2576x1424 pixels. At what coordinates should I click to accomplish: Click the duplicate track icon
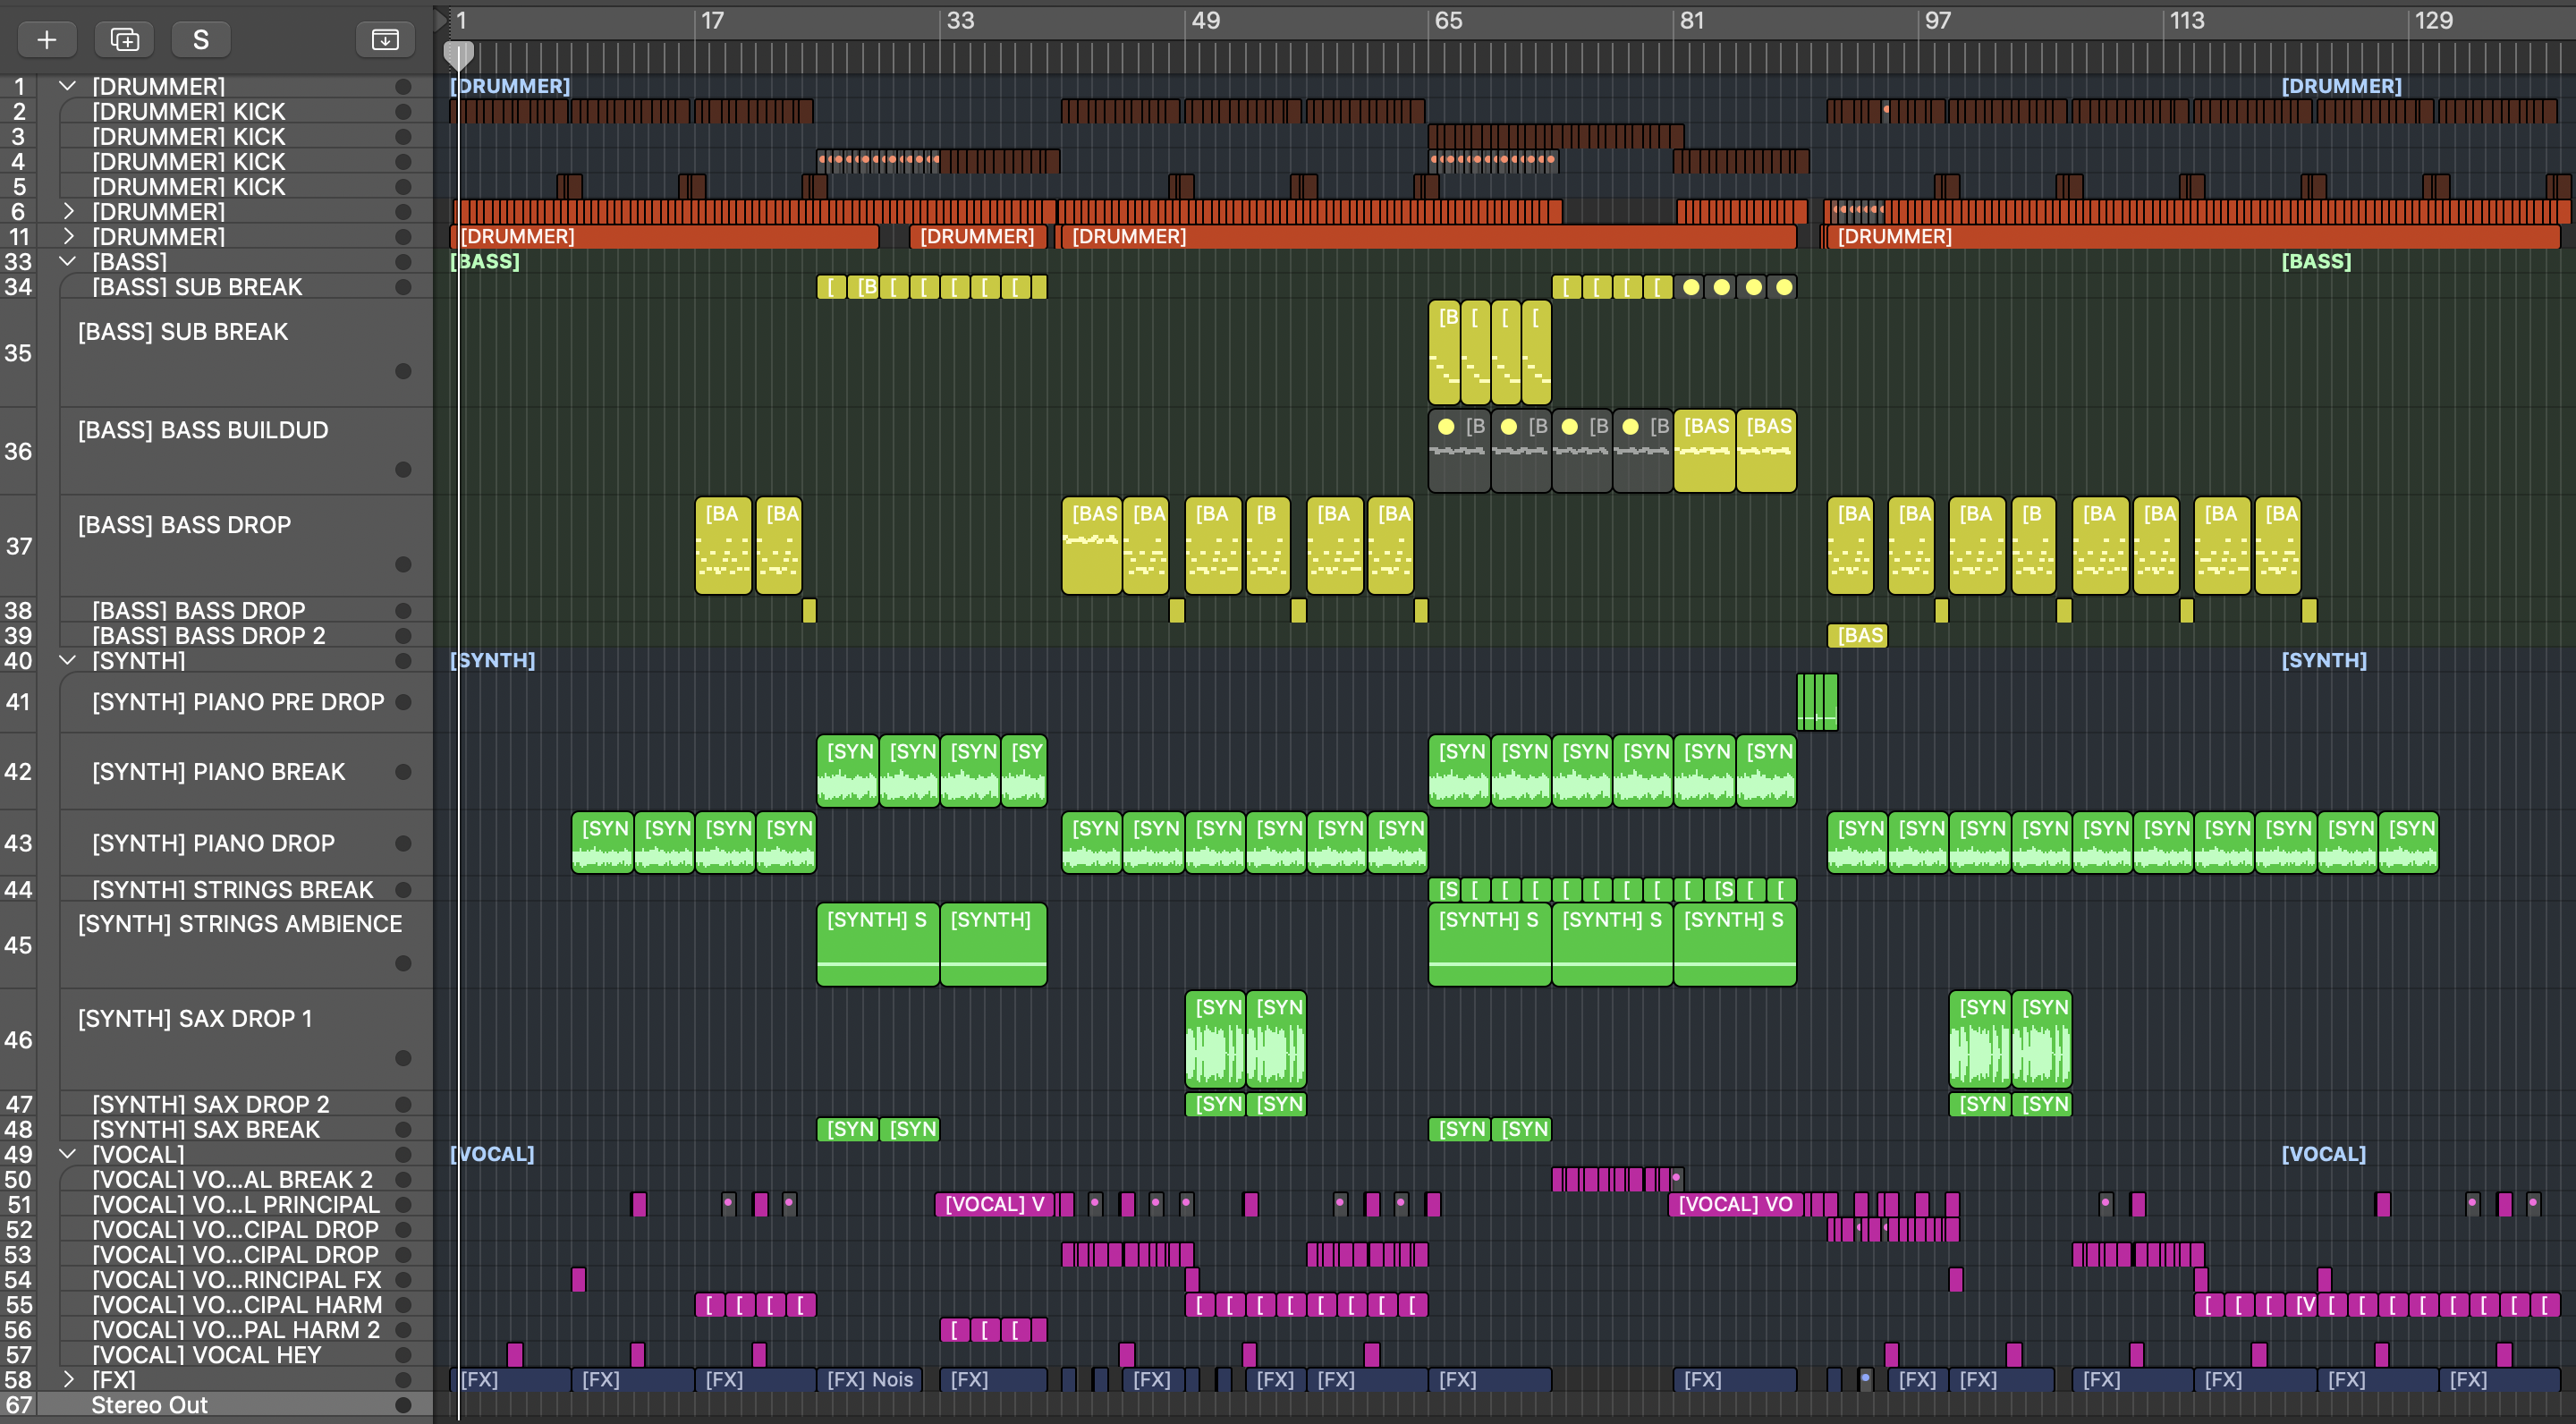124,39
